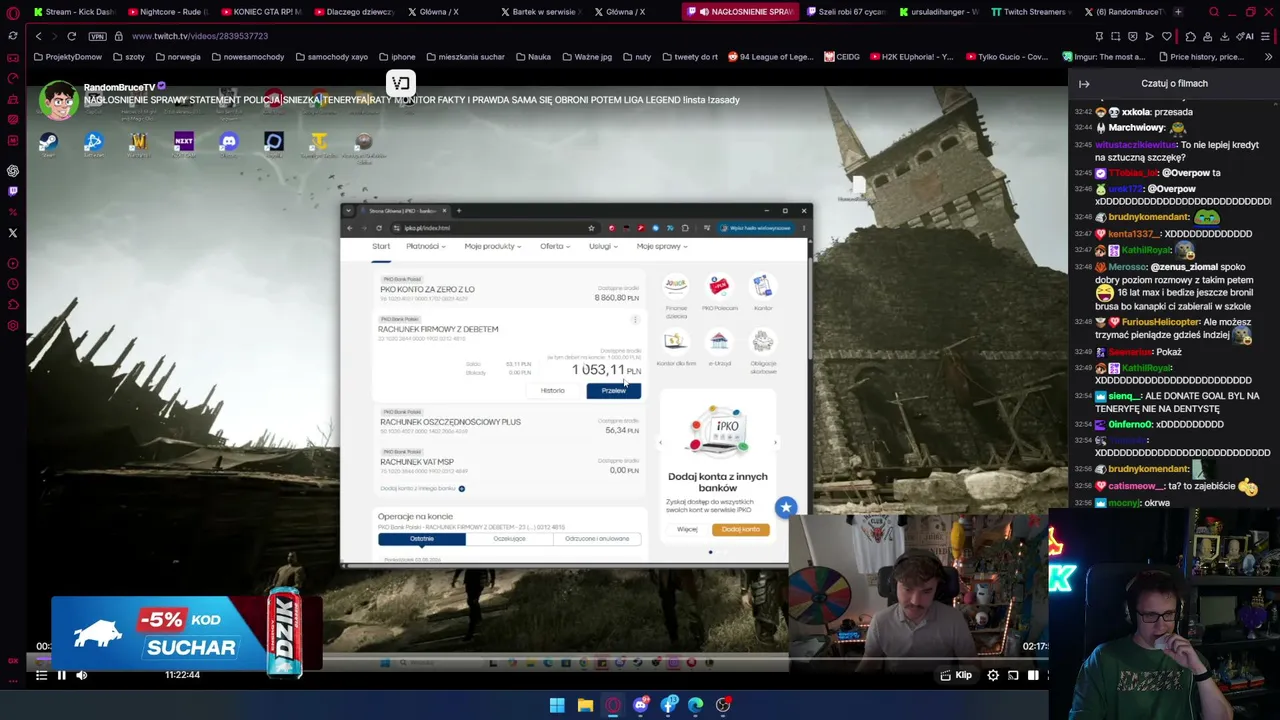Image resolution: width=1280 pixels, height=720 pixels.
Task: Switch to the ursuladihanger tab
Action: pyautogui.click(x=937, y=12)
